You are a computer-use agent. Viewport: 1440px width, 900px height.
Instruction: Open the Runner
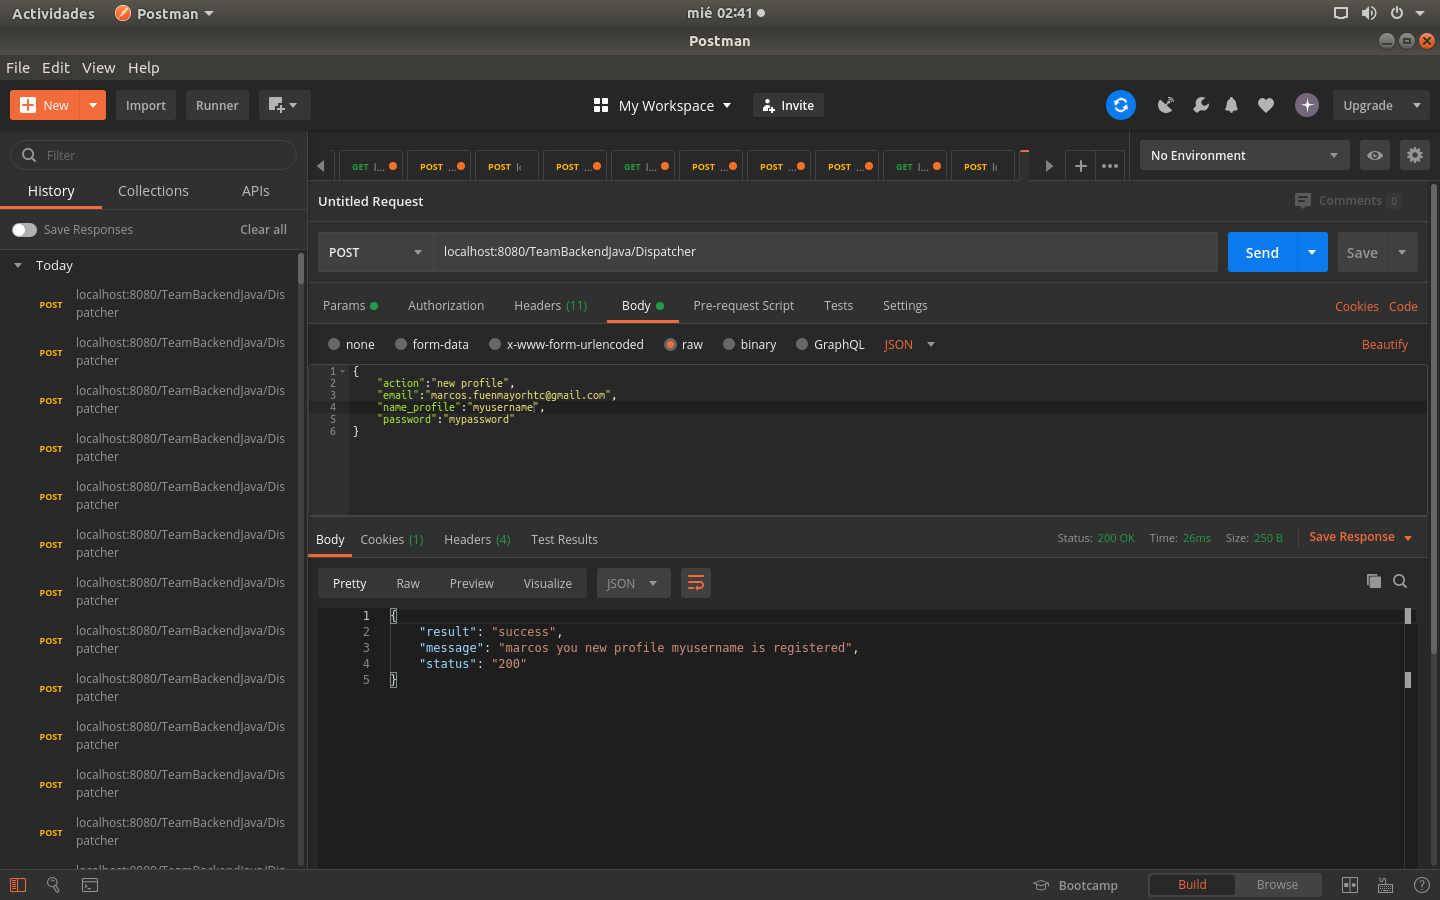(217, 105)
